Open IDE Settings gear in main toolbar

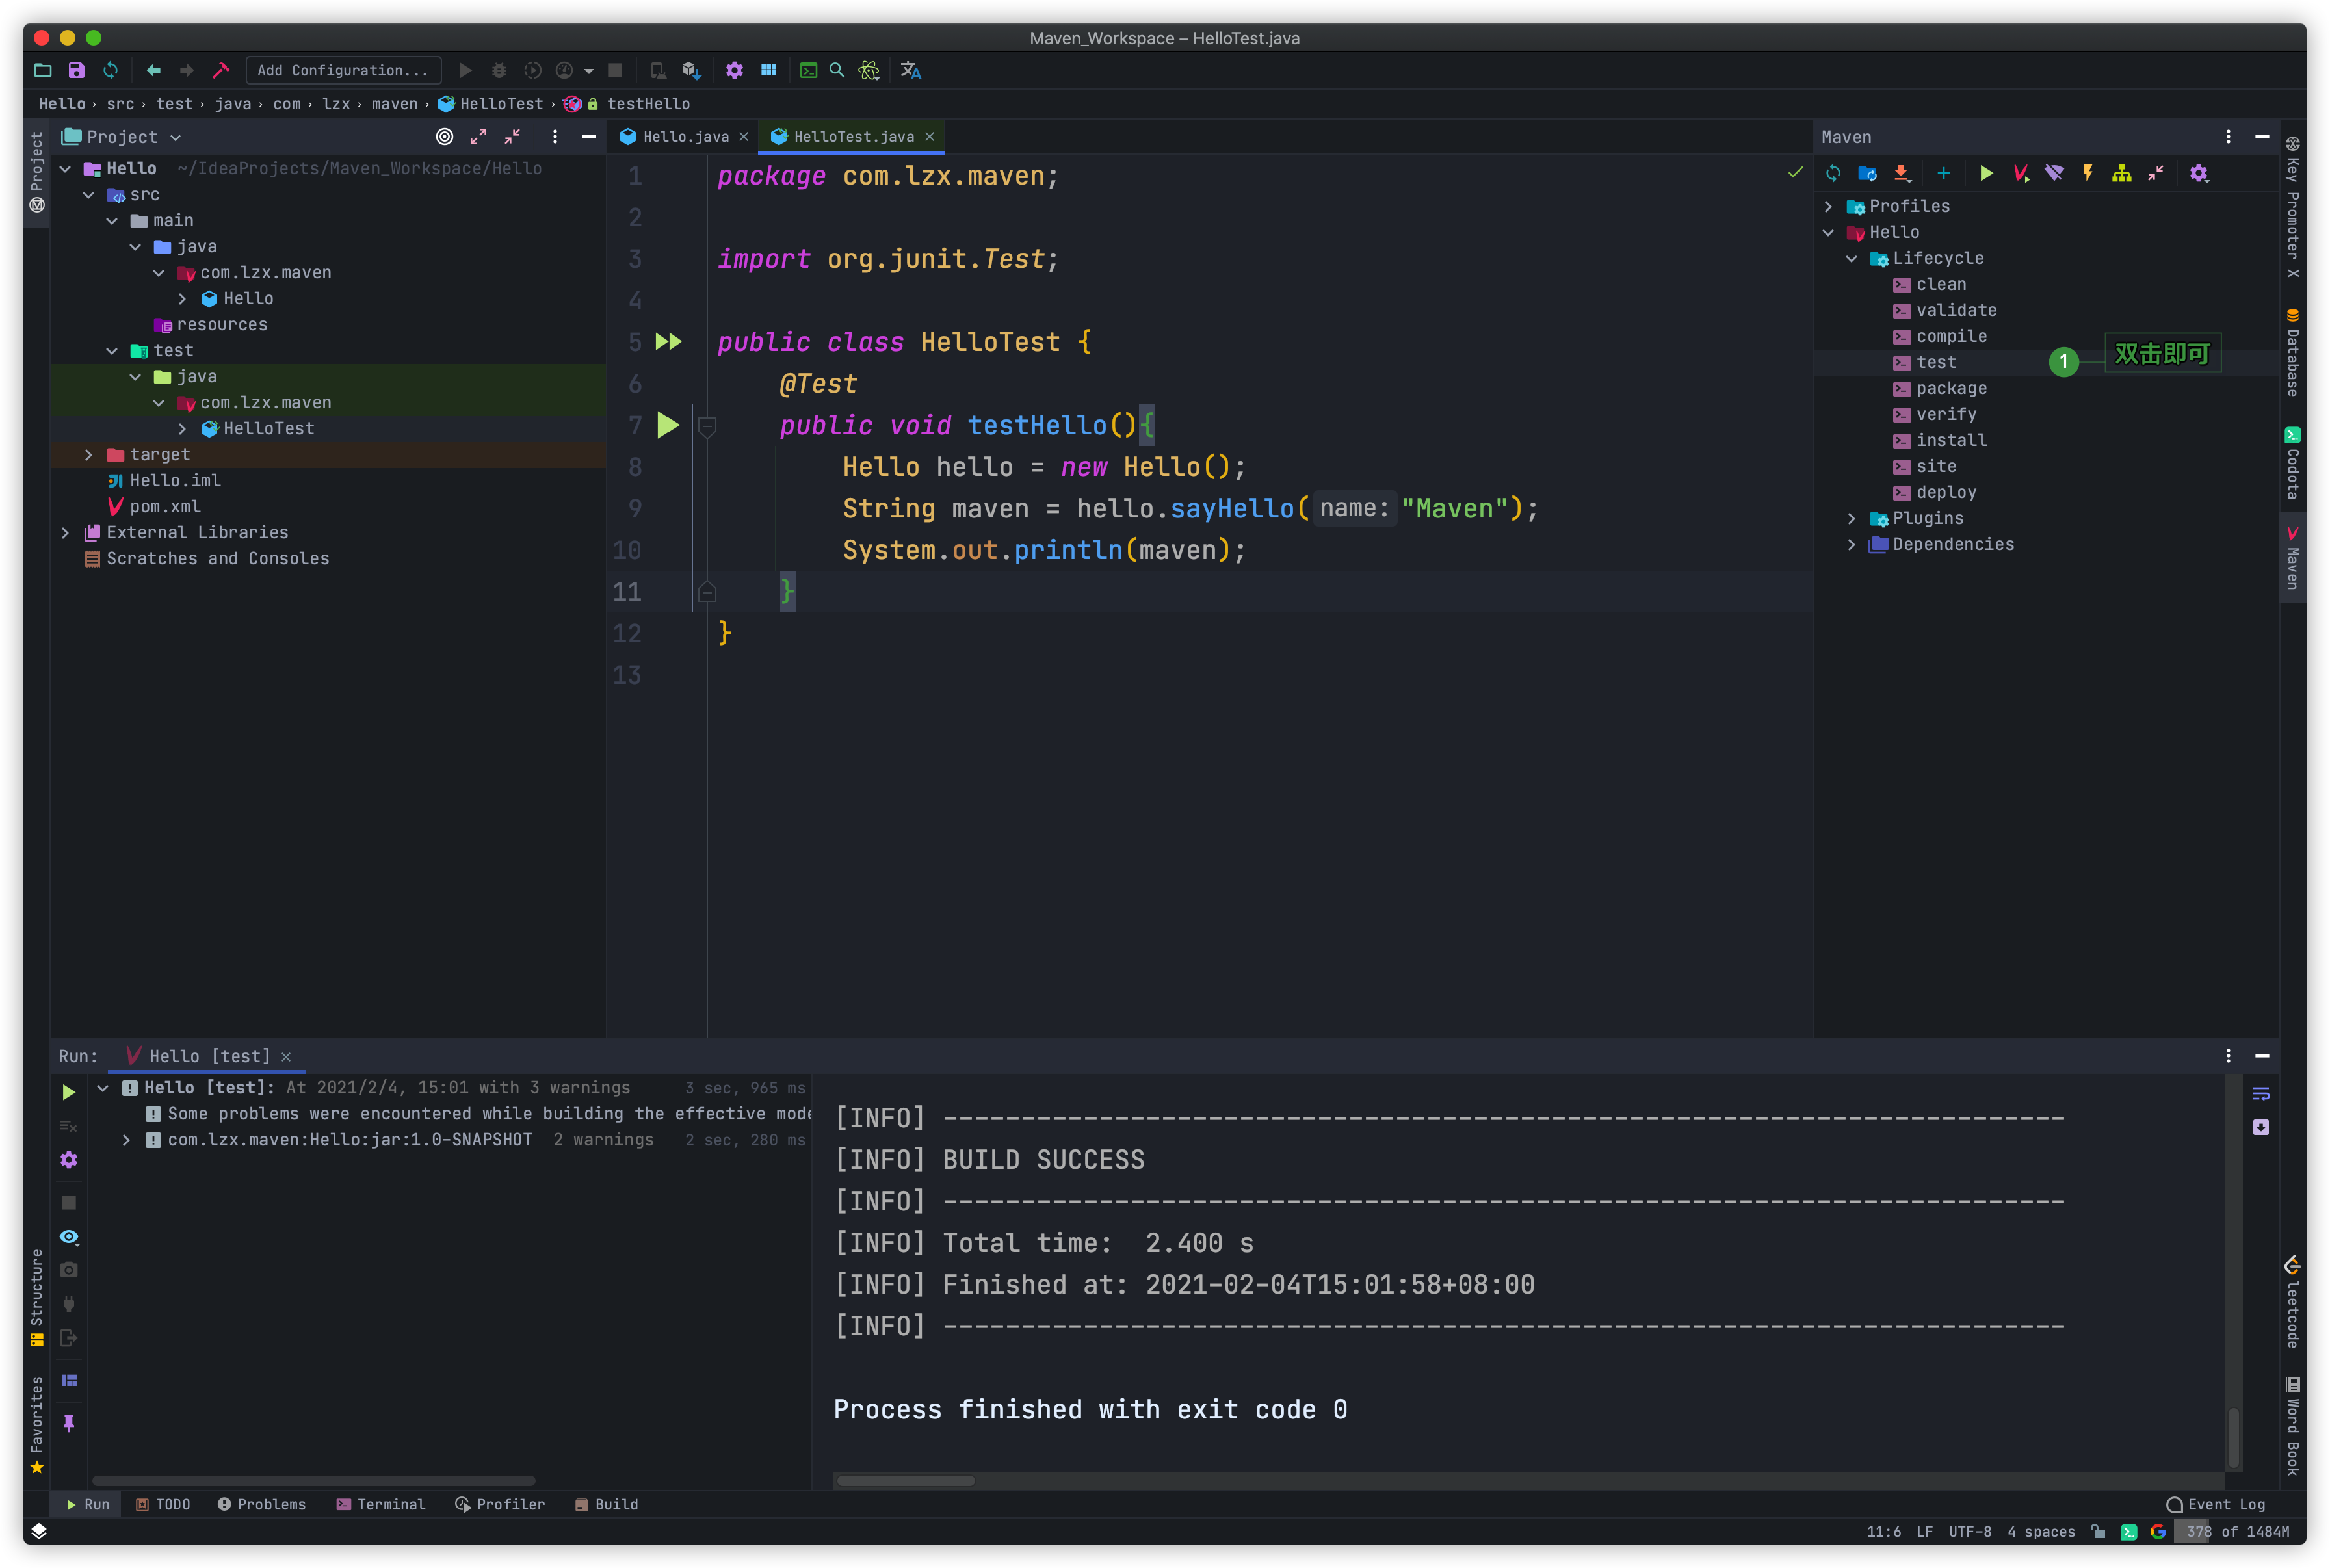pos(734,70)
